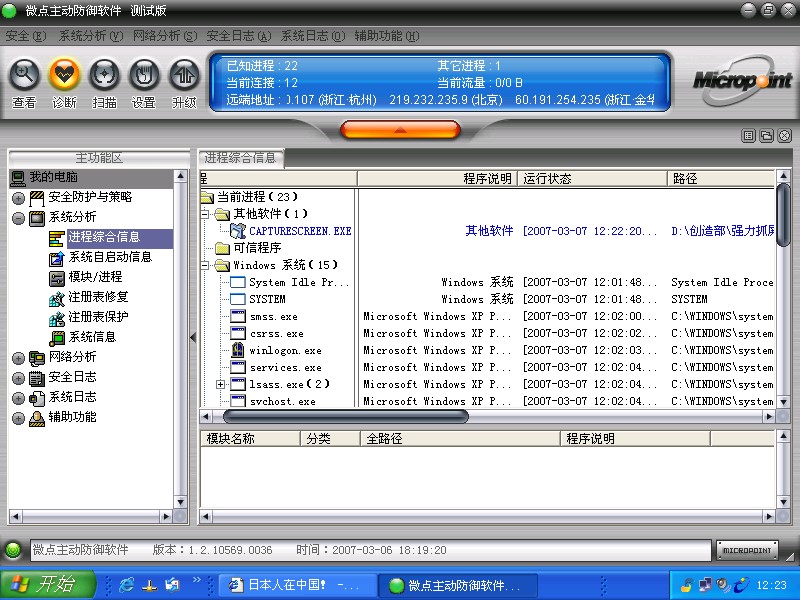Open 进程综合信息 in sidebar
The height and width of the screenshot is (600, 800).
[x=104, y=237]
